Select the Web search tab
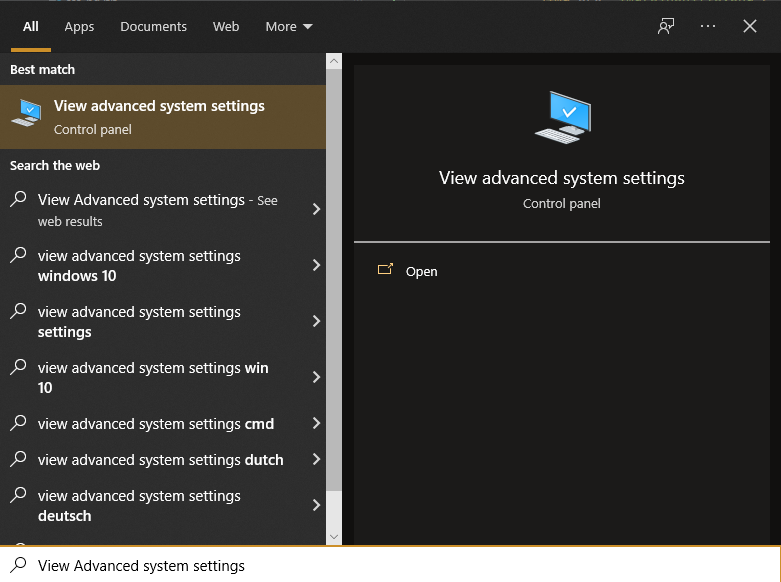781x582 pixels. click(x=226, y=27)
